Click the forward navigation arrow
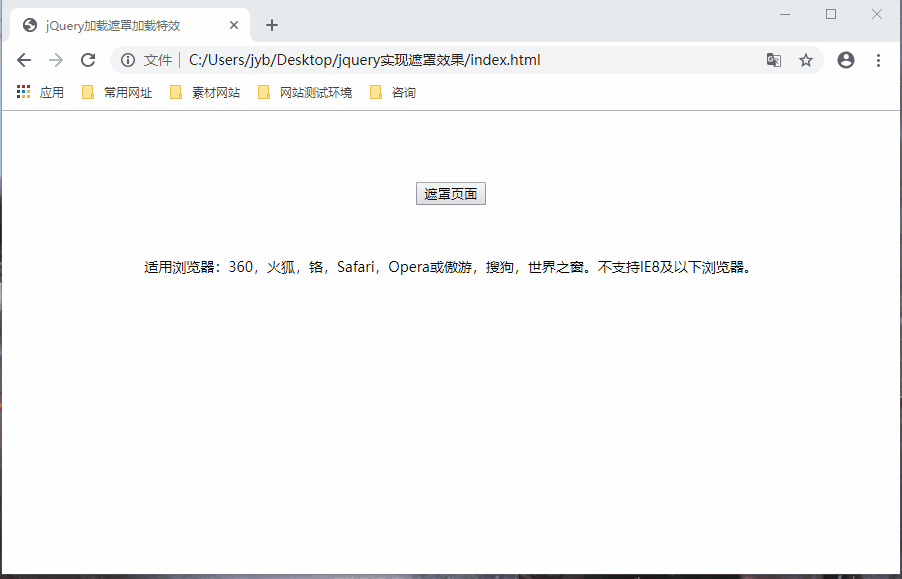 pyautogui.click(x=56, y=60)
